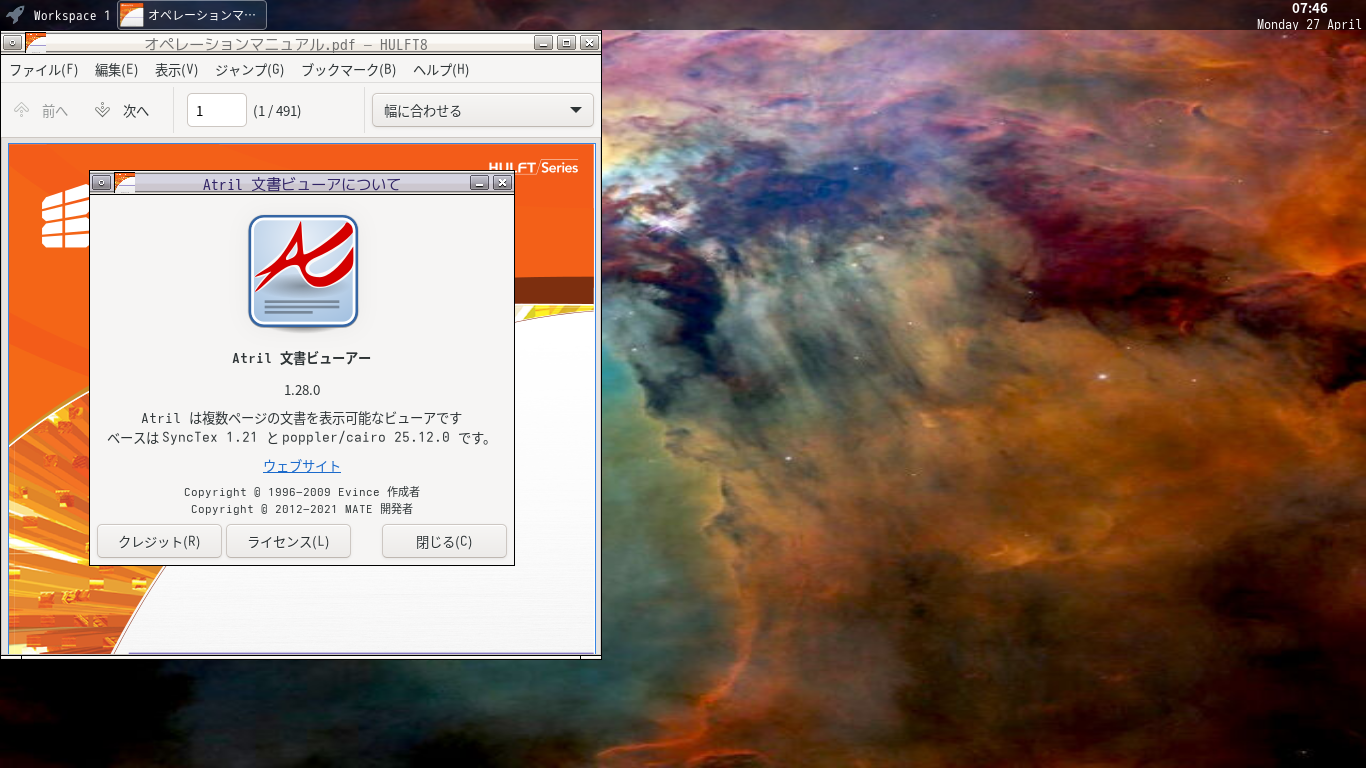Go to next page with 次へ

click(121, 111)
